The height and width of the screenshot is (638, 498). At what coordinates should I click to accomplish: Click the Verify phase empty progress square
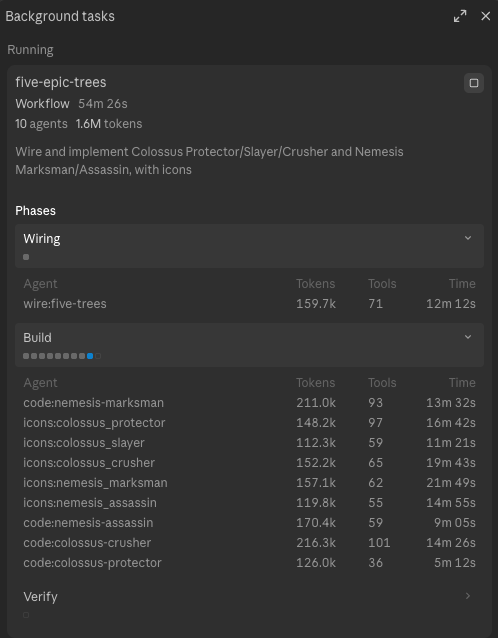26,615
